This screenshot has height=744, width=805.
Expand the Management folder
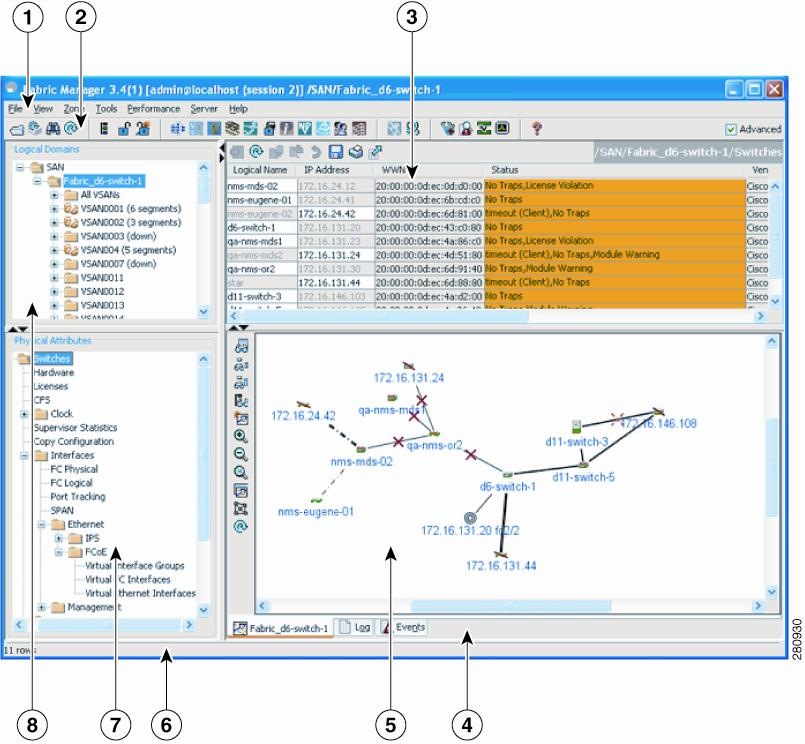click(42, 607)
